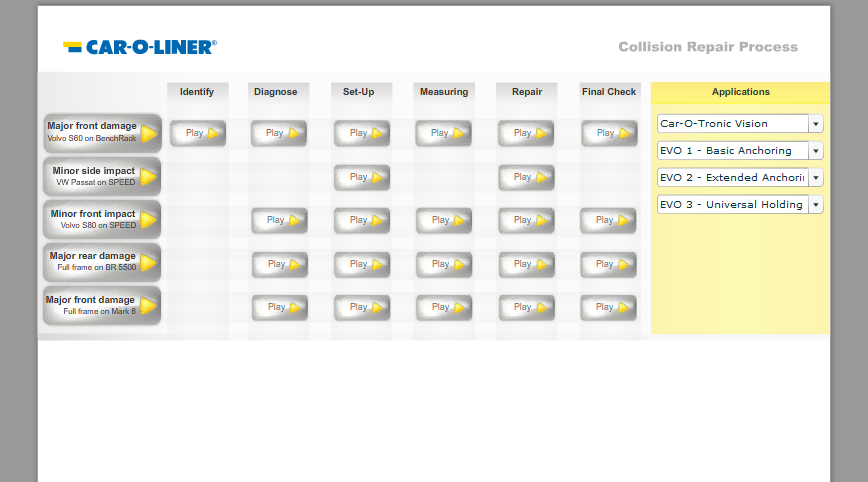Image resolution: width=868 pixels, height=482 pixels.
Task: Play Set-Up video for VW Passat row
Action: [x=362, y=177]
